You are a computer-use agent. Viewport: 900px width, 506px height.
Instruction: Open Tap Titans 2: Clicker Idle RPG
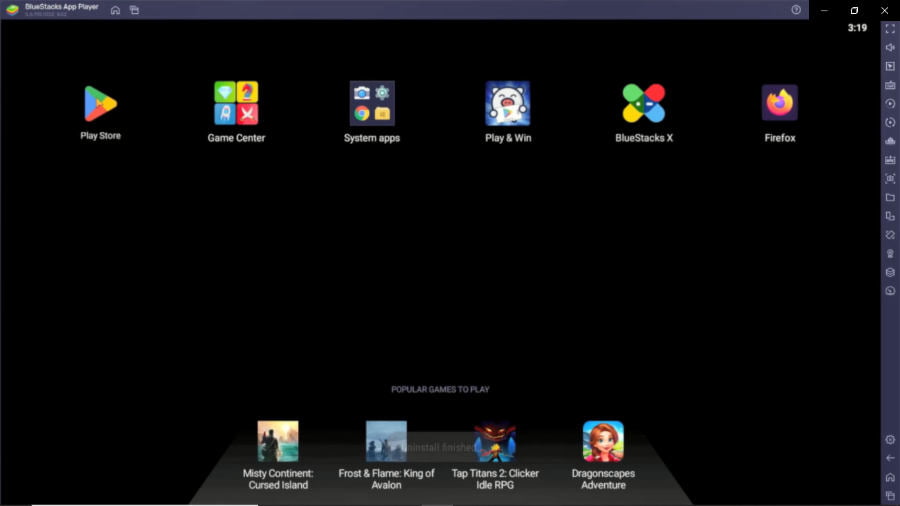pos(495,441)
